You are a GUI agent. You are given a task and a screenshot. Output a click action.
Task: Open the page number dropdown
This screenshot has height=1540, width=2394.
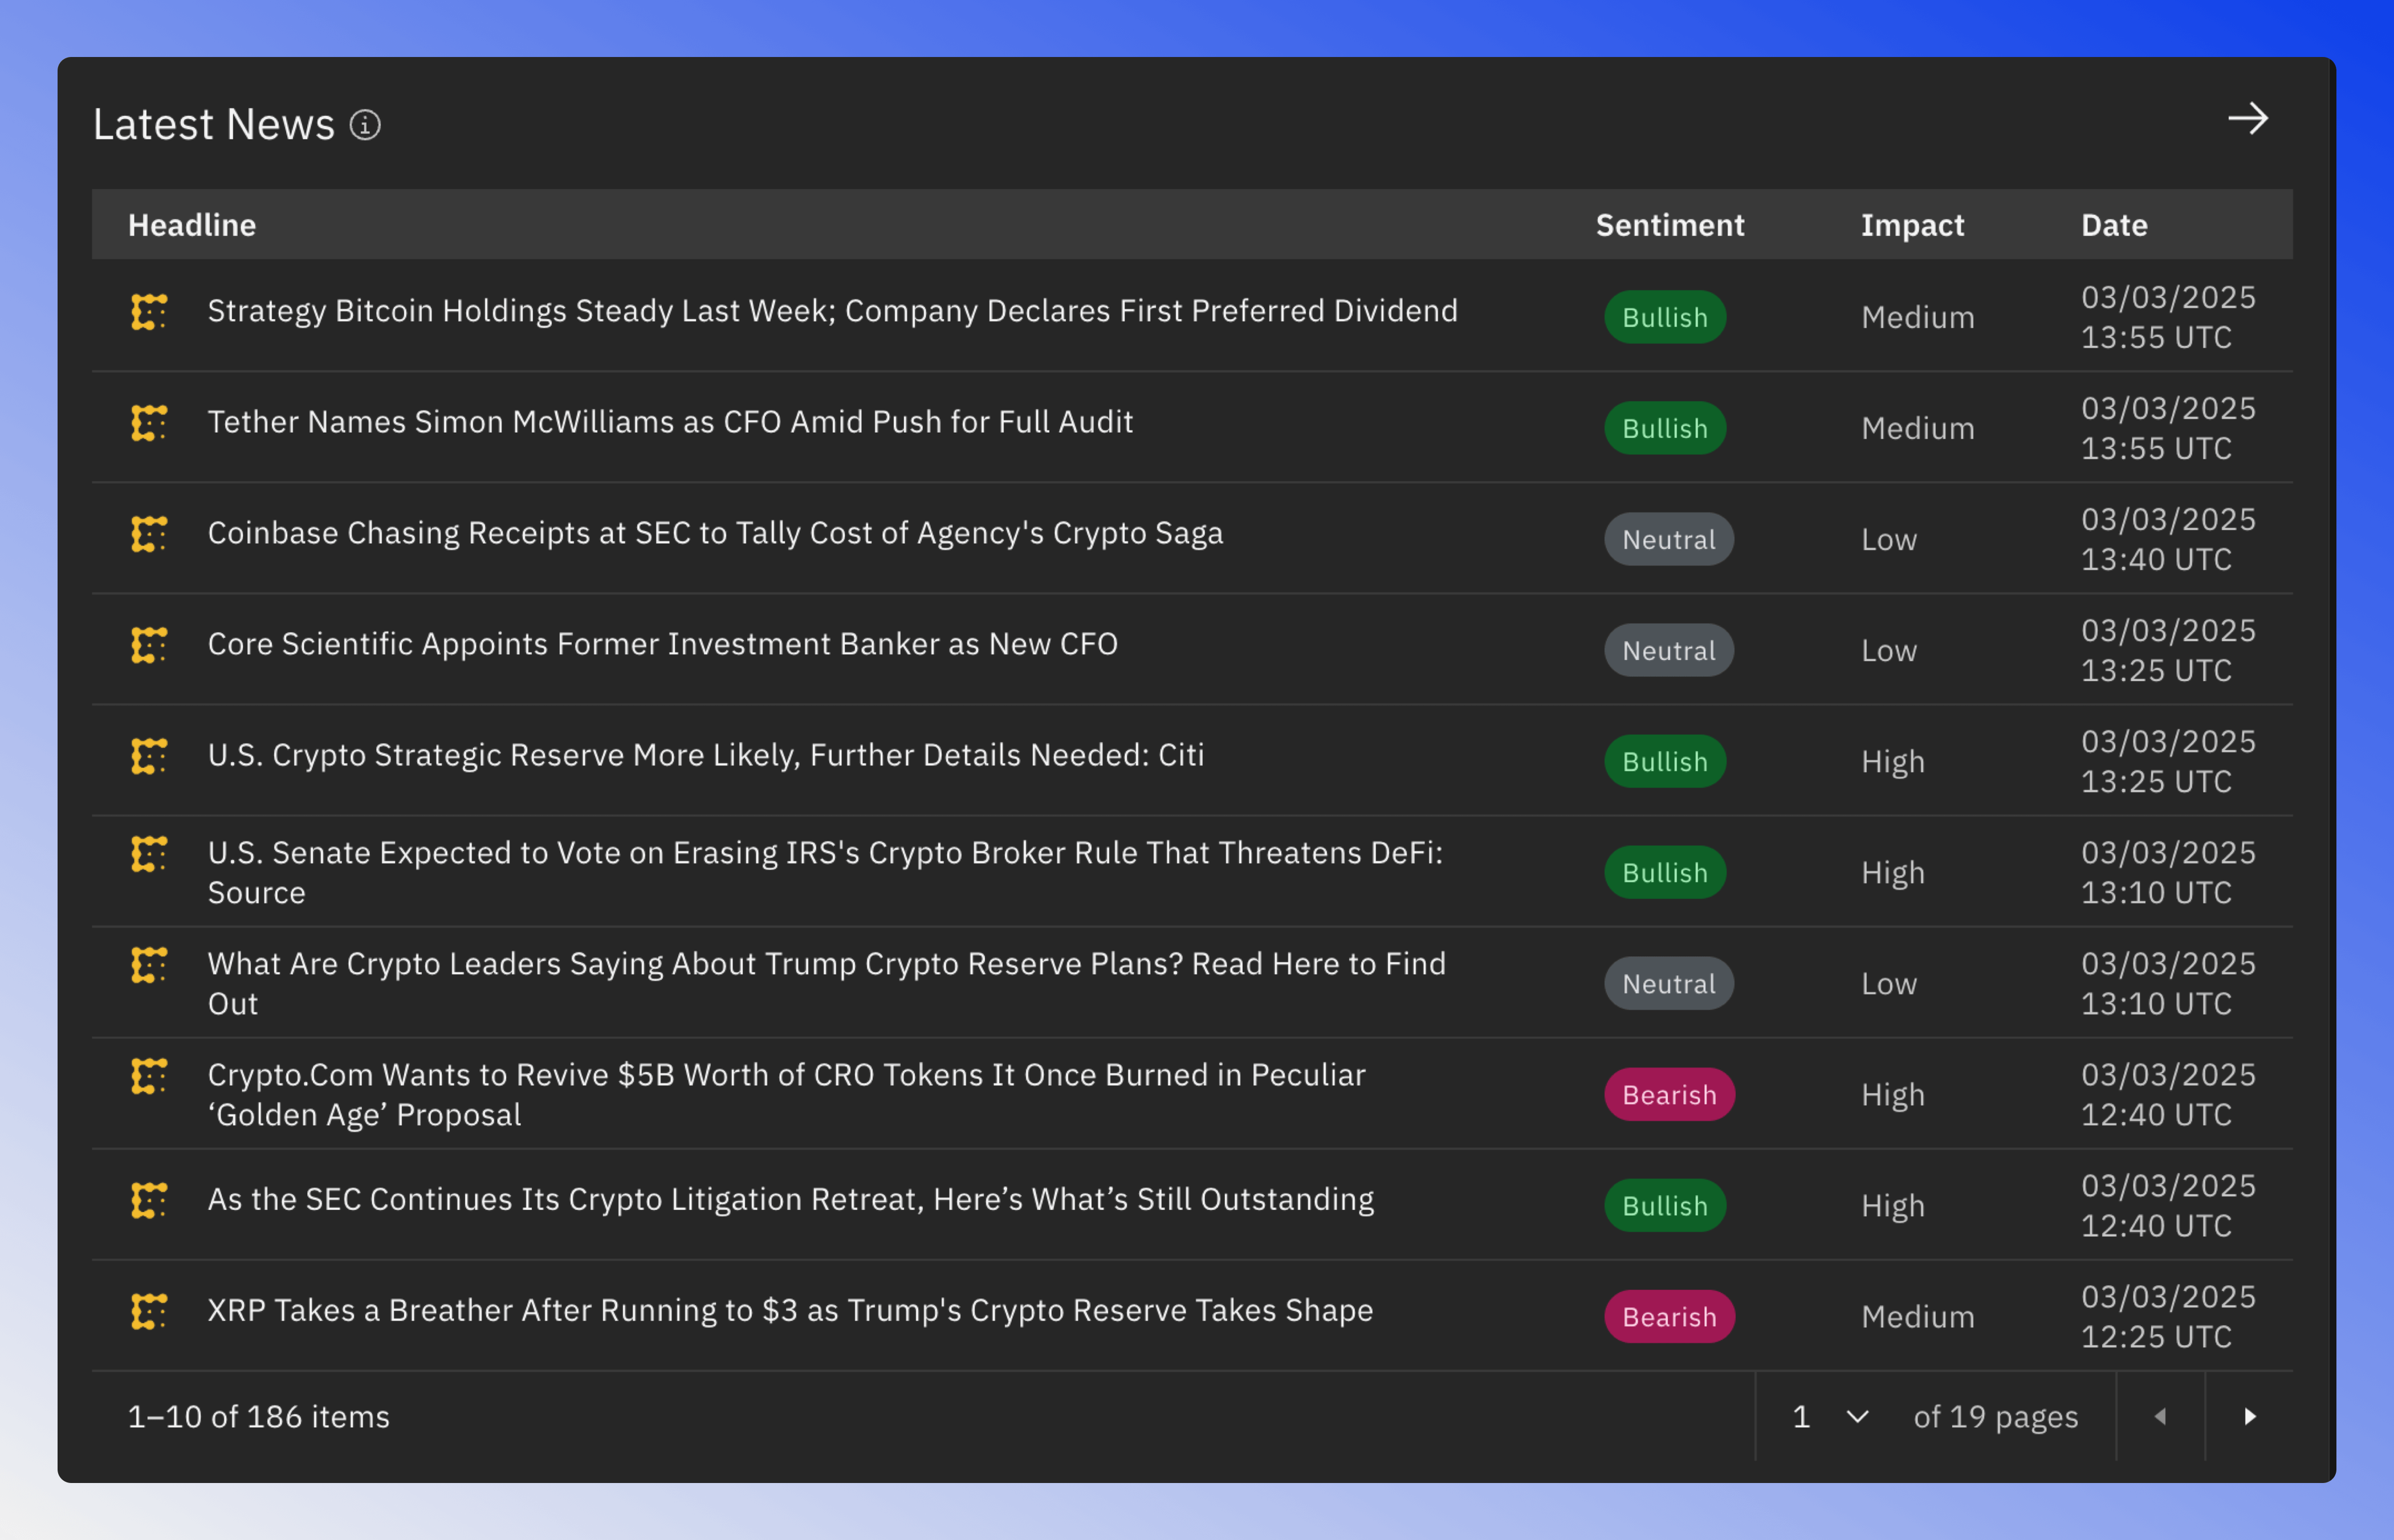coord(1830,1416)
